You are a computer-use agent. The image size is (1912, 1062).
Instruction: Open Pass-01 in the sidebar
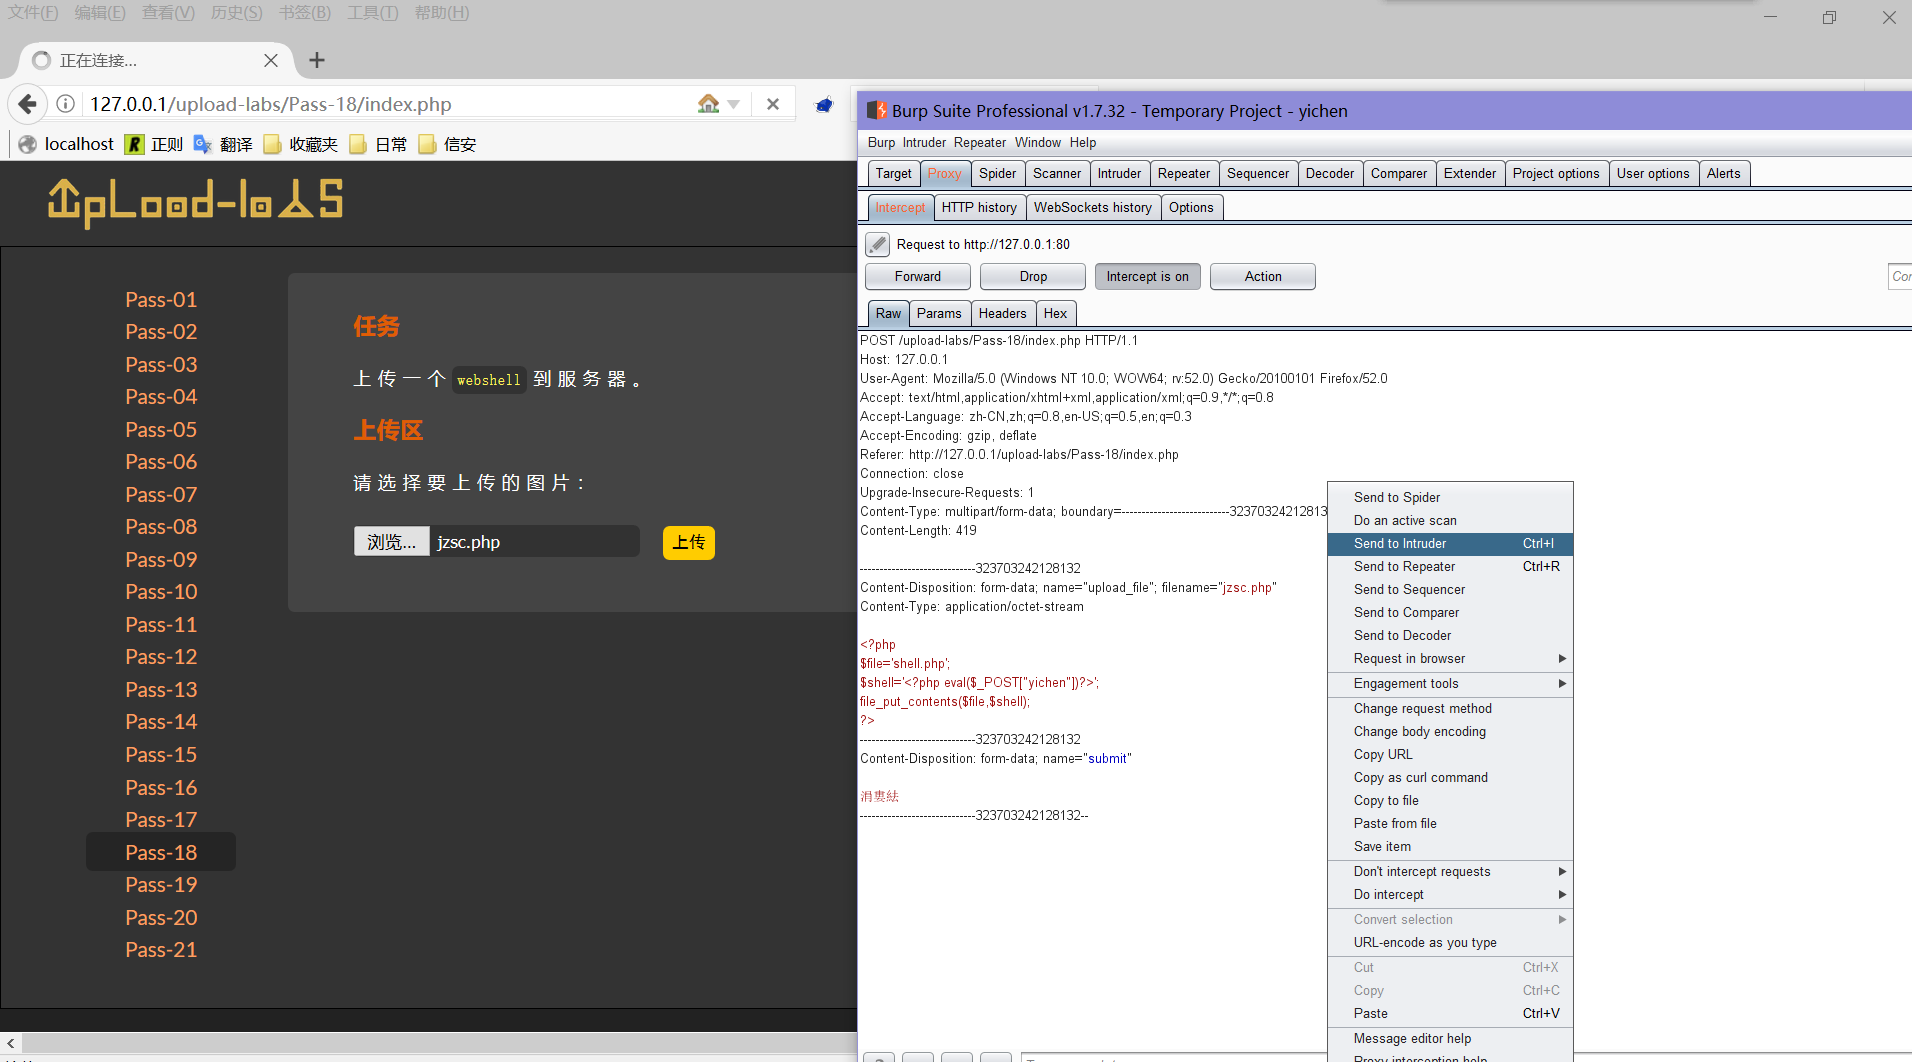tap(161, 300)
